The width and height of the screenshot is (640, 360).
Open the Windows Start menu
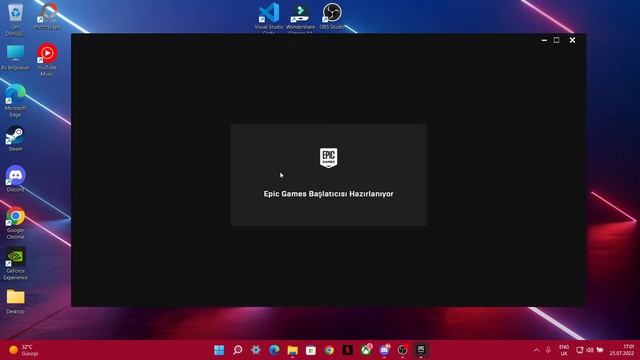(x=219, y=350)
